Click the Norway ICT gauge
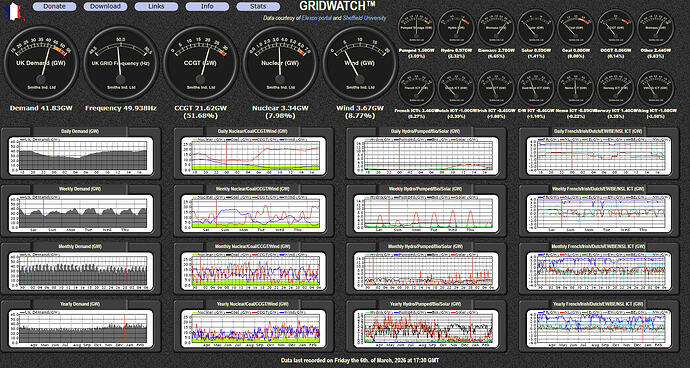Viewport: 690px width, 368px height. (x=615, y=88)
